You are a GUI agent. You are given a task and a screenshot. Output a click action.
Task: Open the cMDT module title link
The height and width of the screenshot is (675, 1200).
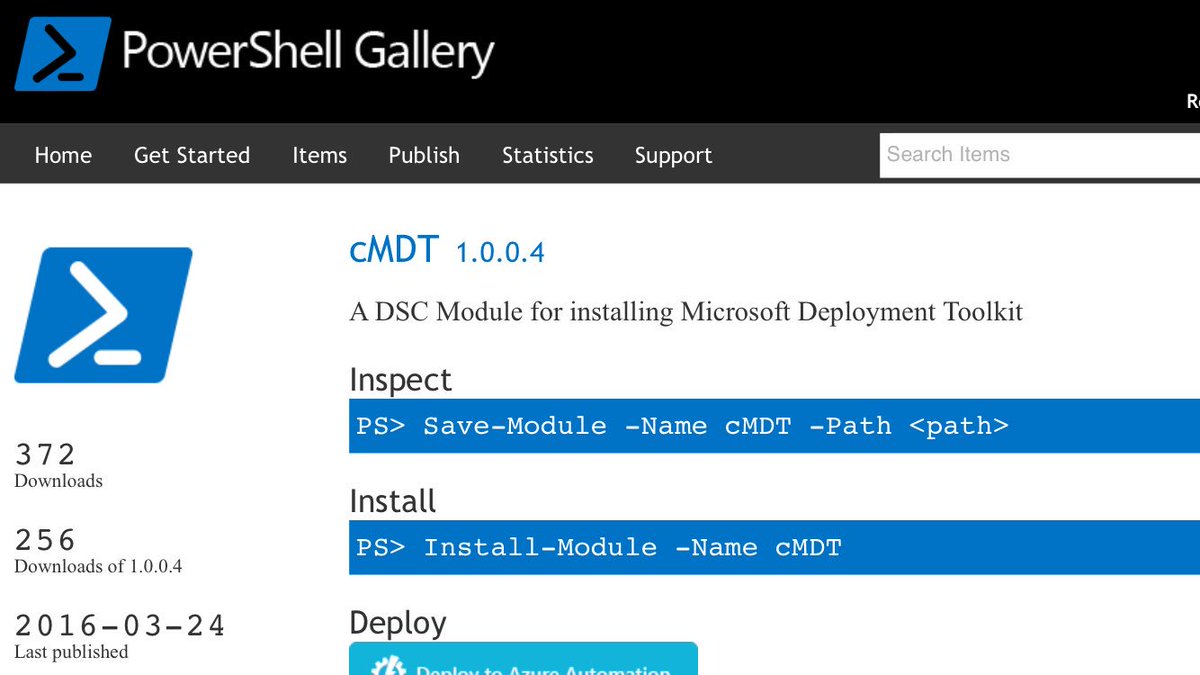(x=394, y=248)
